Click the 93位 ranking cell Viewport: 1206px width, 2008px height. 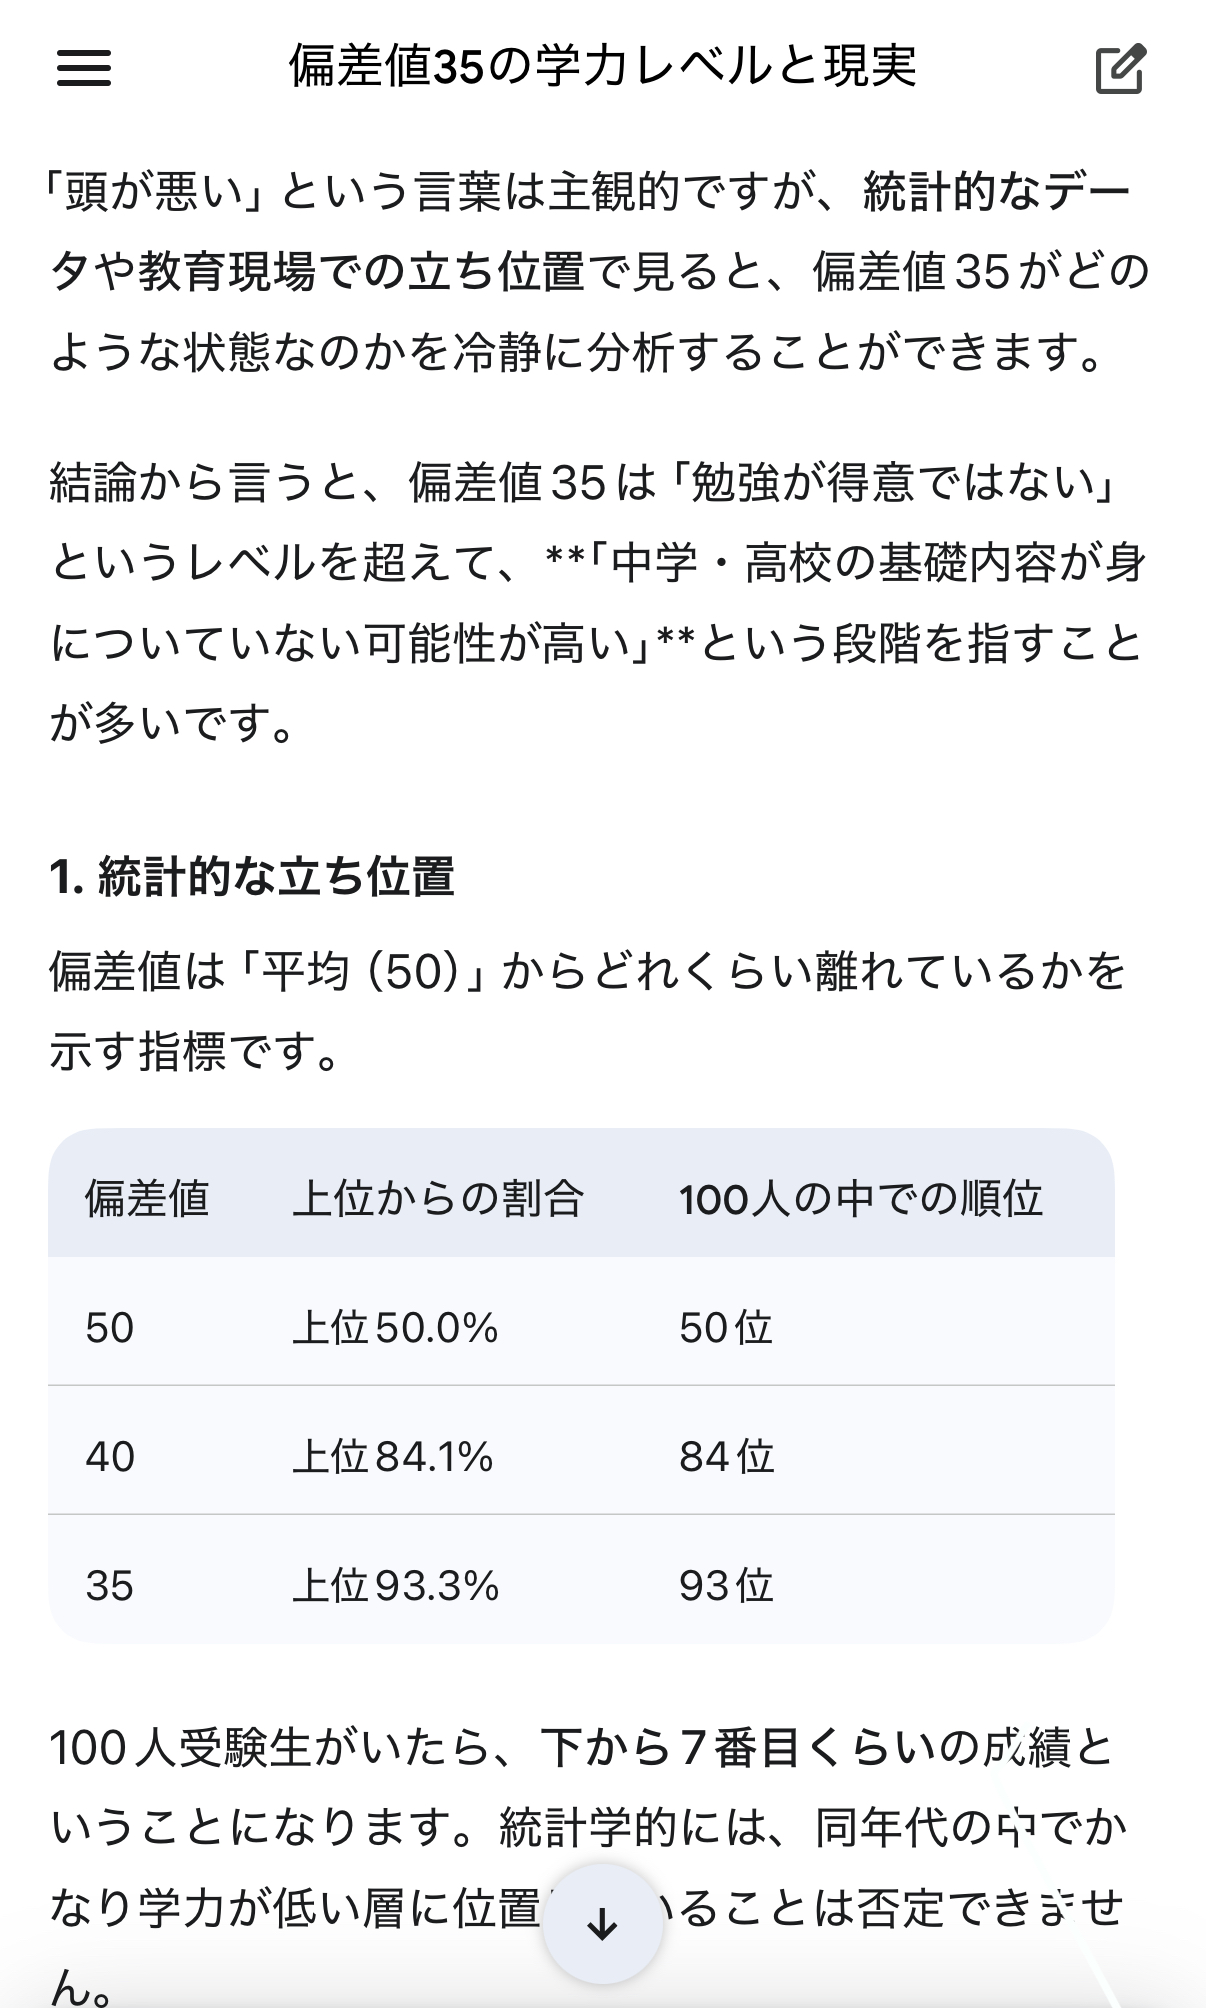tap(726, 1586)
